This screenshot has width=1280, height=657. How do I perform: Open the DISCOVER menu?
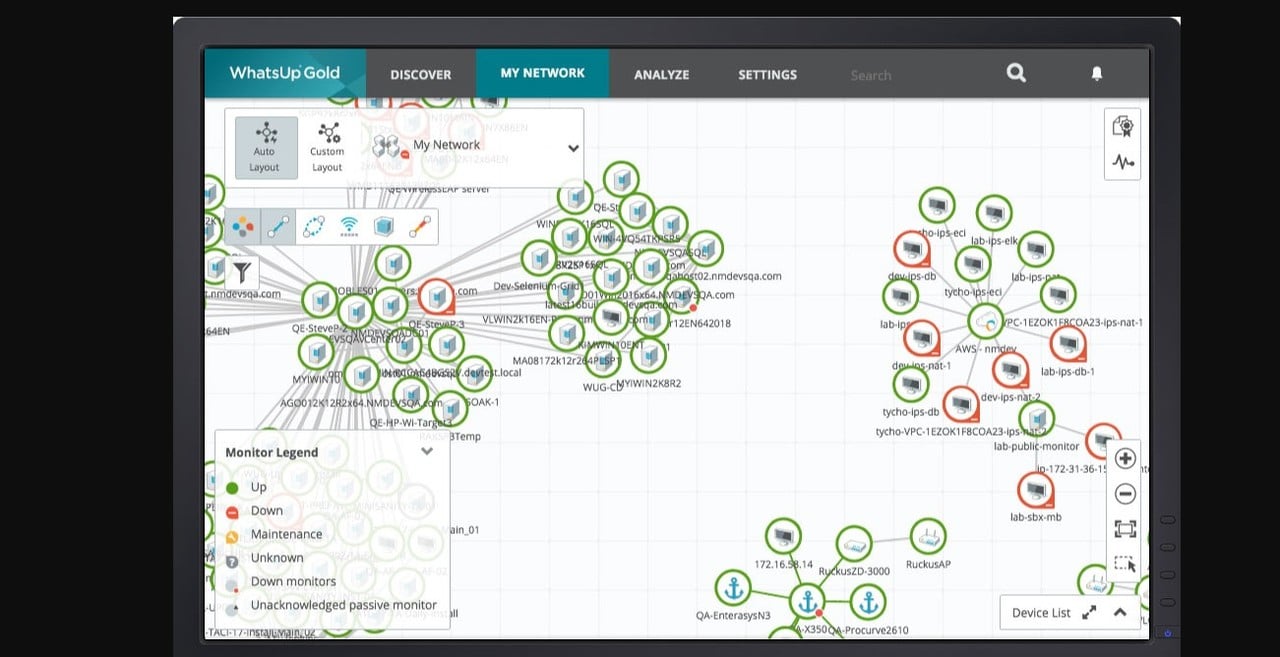[x=420, y=74]
